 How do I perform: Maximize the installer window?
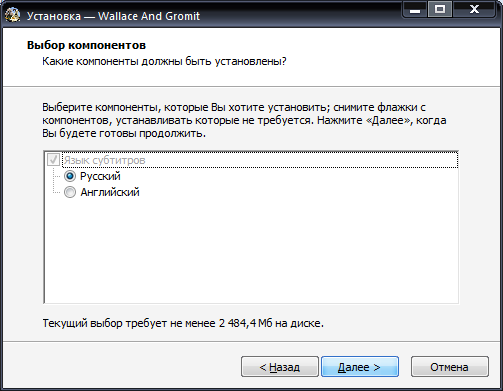[440, 10]
